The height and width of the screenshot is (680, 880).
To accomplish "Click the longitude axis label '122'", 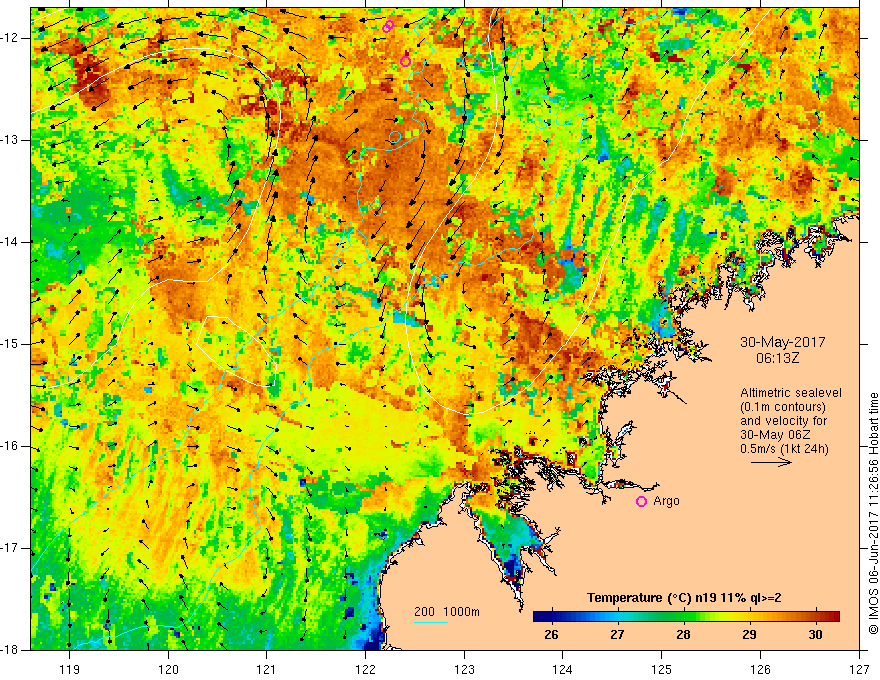I will tap(365, 669).
